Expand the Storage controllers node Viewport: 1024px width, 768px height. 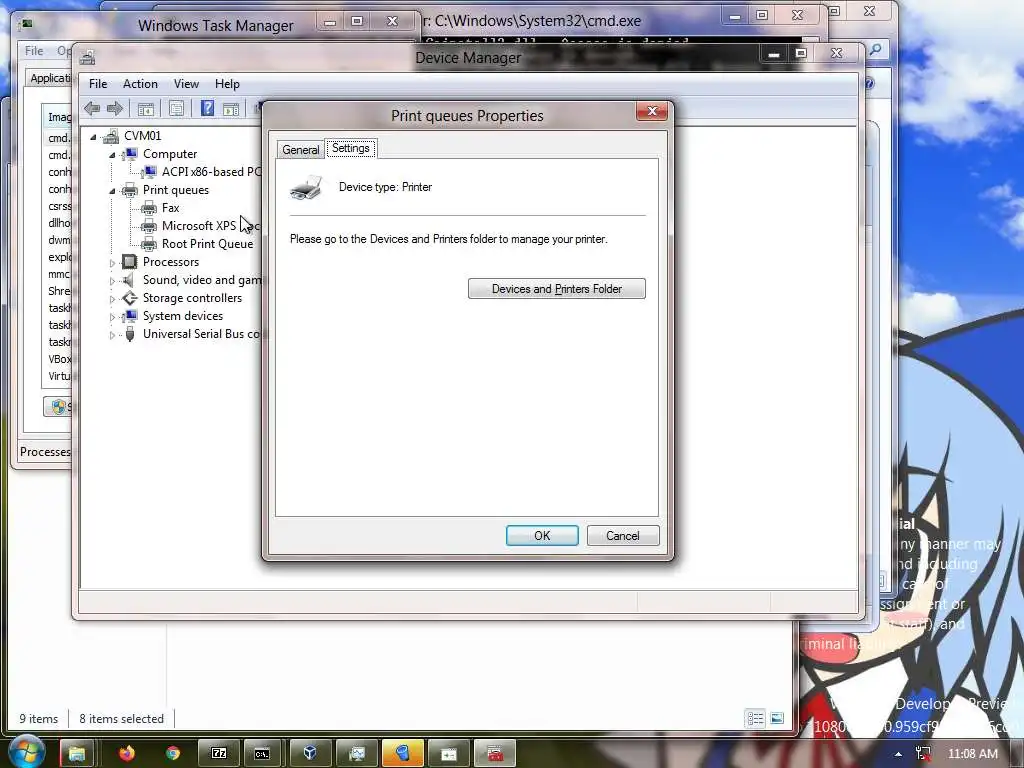point(112,298)
